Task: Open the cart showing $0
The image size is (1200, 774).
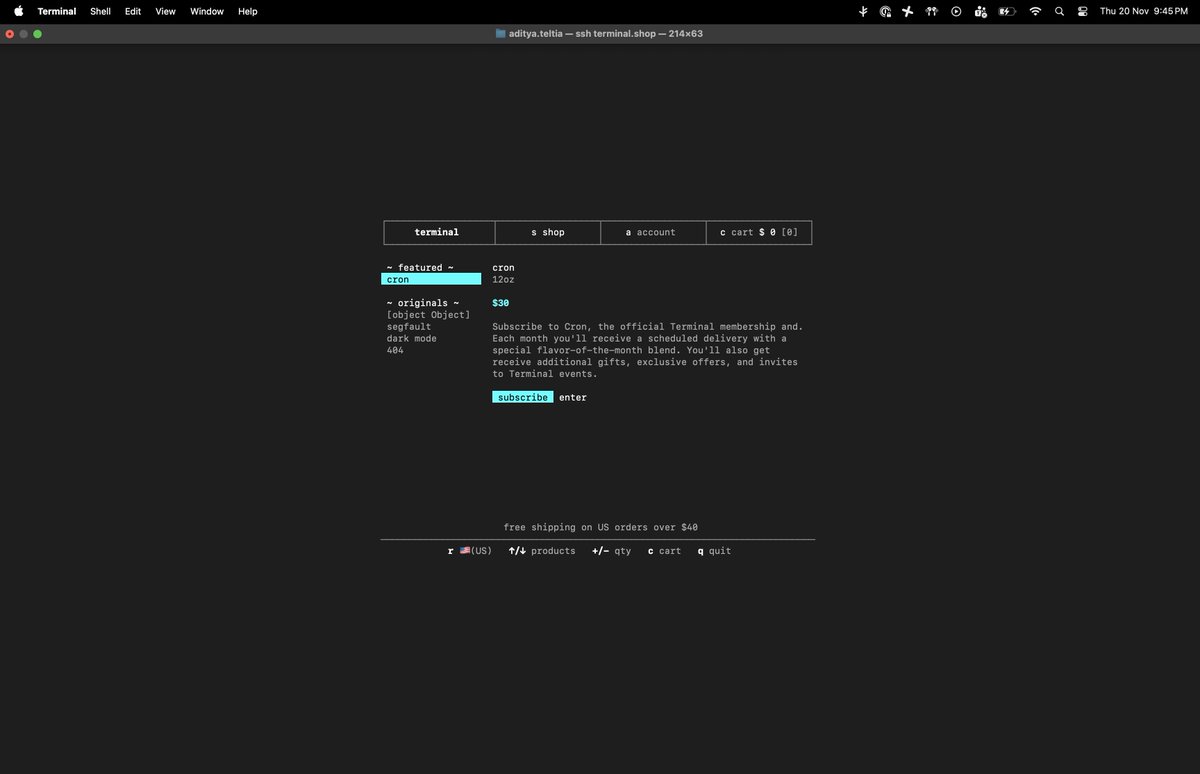Action: tap(758, 232)
